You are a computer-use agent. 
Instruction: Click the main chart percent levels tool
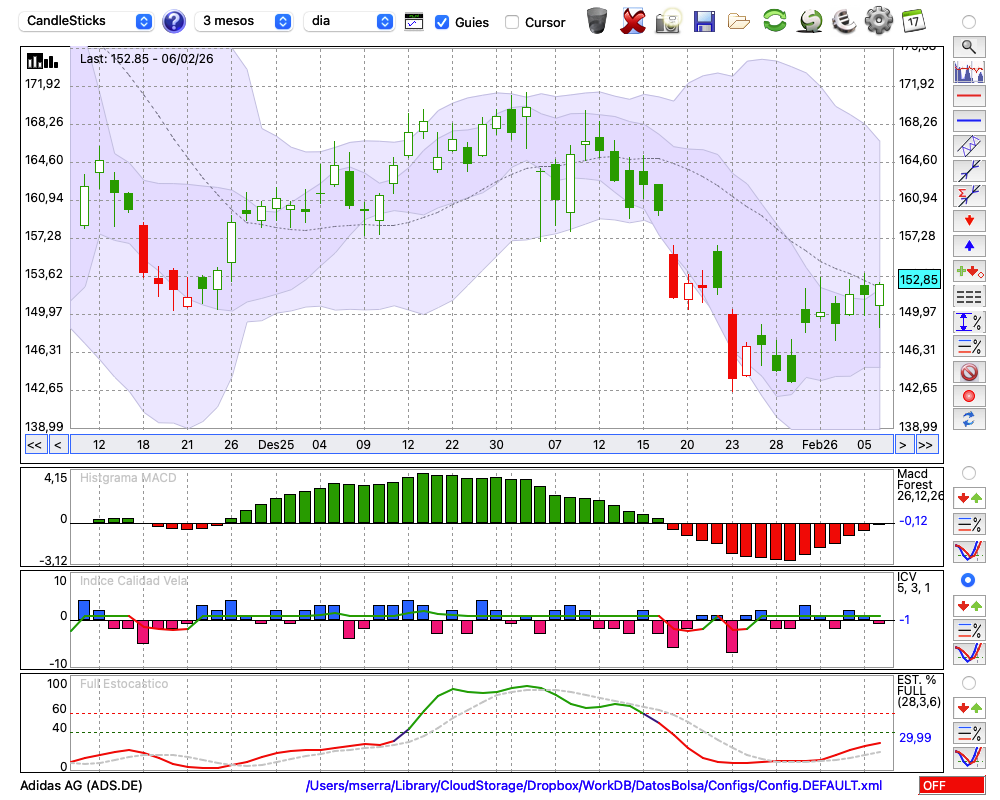[969, 346]
